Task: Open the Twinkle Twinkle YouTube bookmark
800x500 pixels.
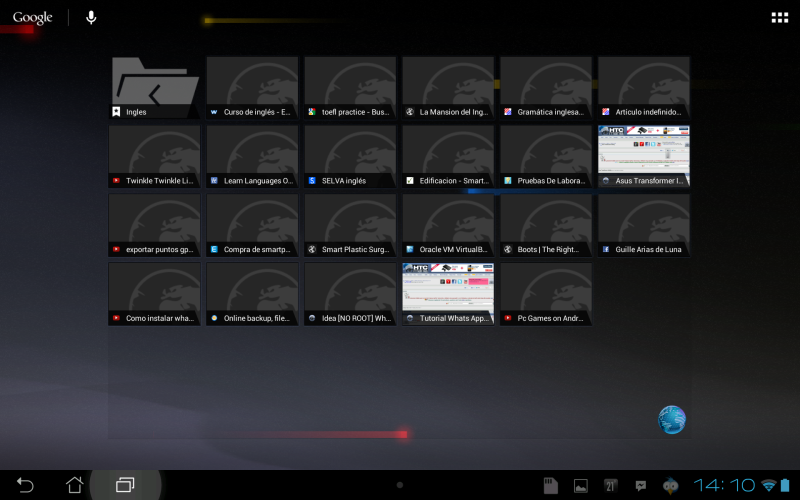Action: pyautogui.click(x=154, y=156)
